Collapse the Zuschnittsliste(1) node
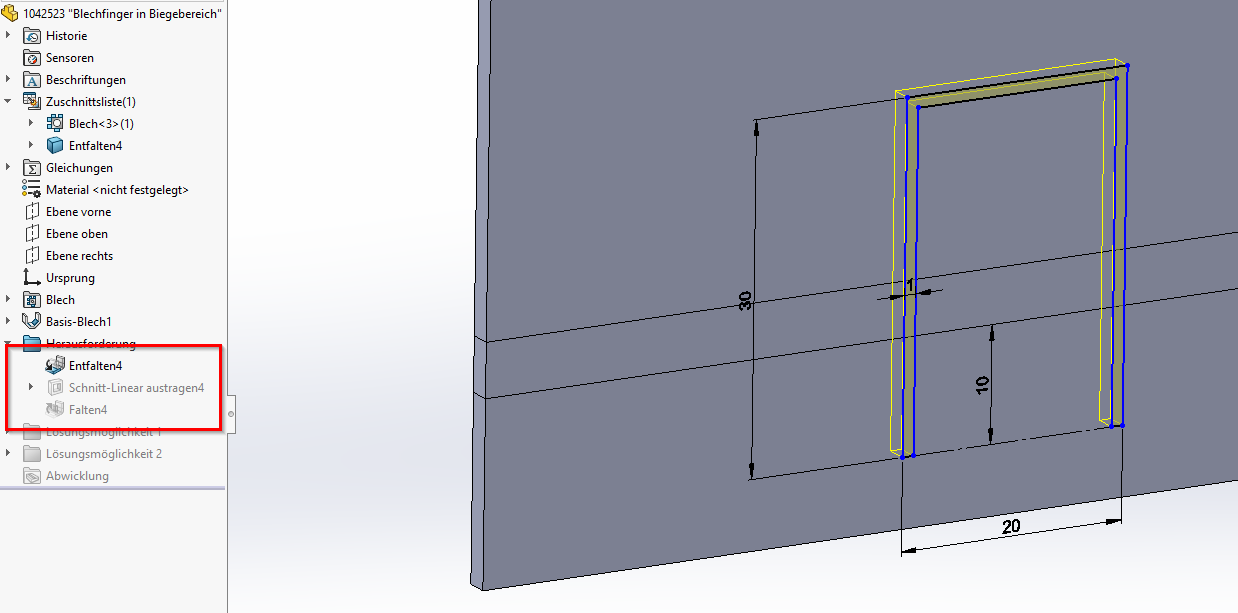 click(x=8, y=102)
